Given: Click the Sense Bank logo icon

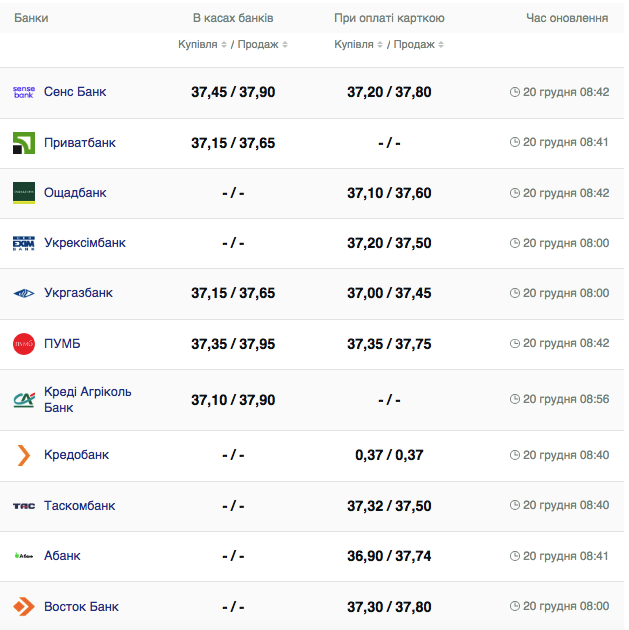Looking at the screenshot, I should pyautogui.click(x=23, y=92).
